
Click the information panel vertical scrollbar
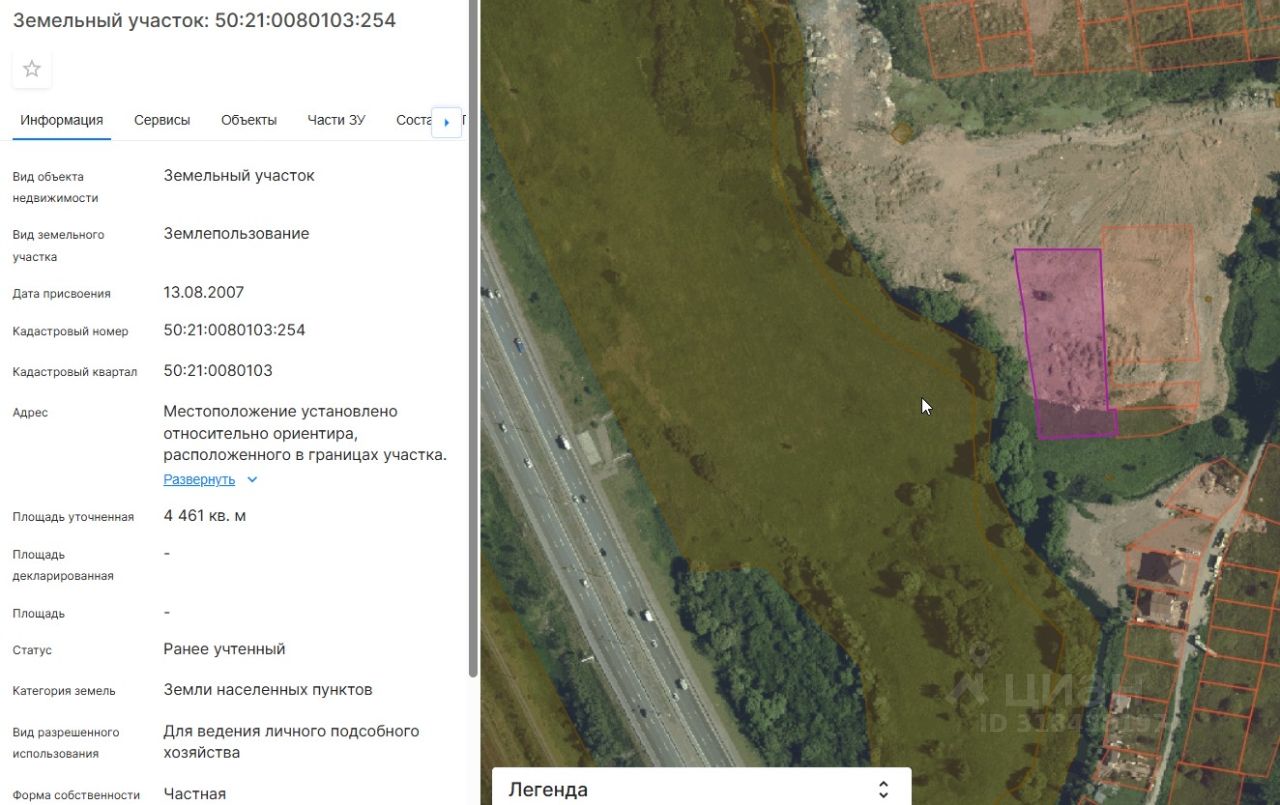tap(473, 340)
